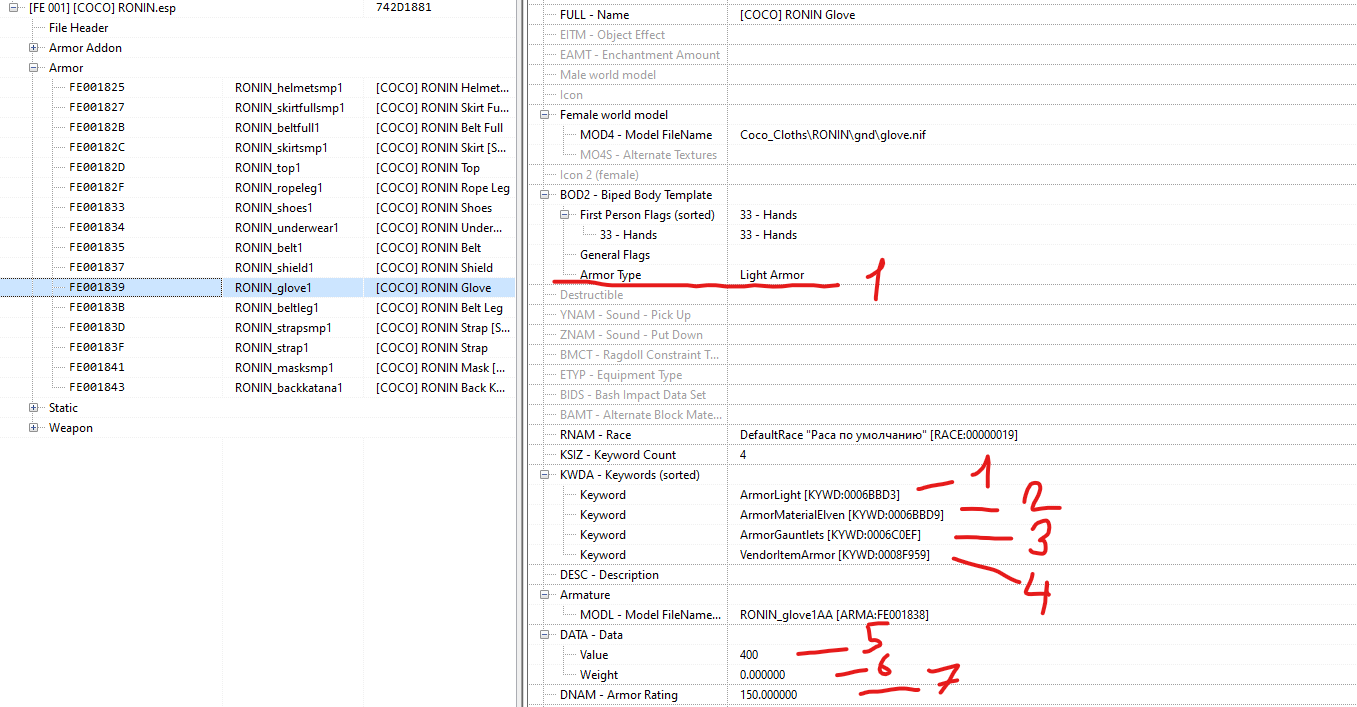Image resolution: width=1357 pixels, height=707 pixels.
Task: Click the Value field showing 400
Action: click(749, 655)
